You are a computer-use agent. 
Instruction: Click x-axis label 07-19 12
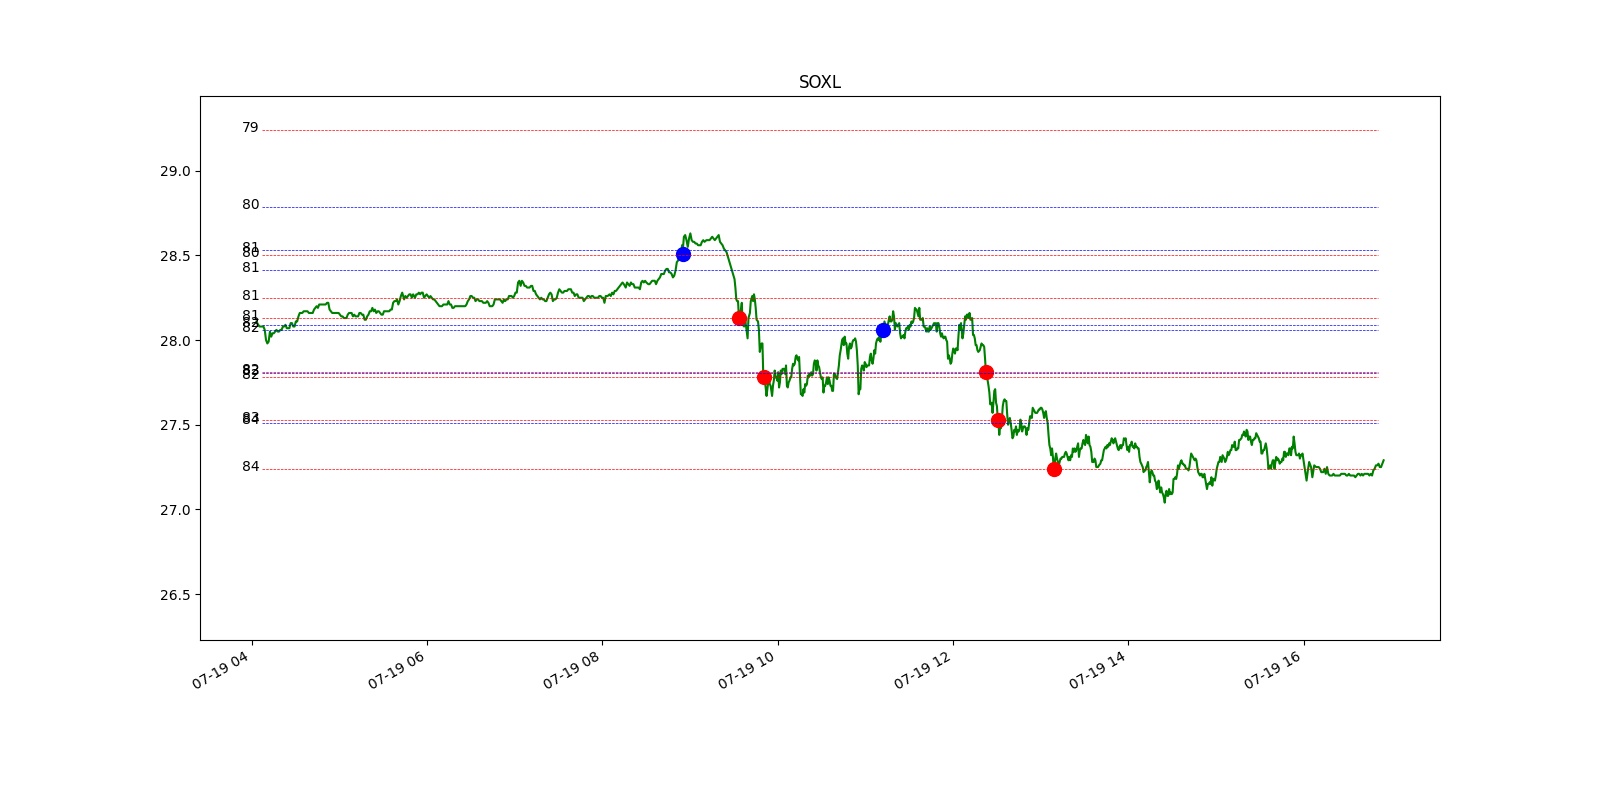point(922,670)
